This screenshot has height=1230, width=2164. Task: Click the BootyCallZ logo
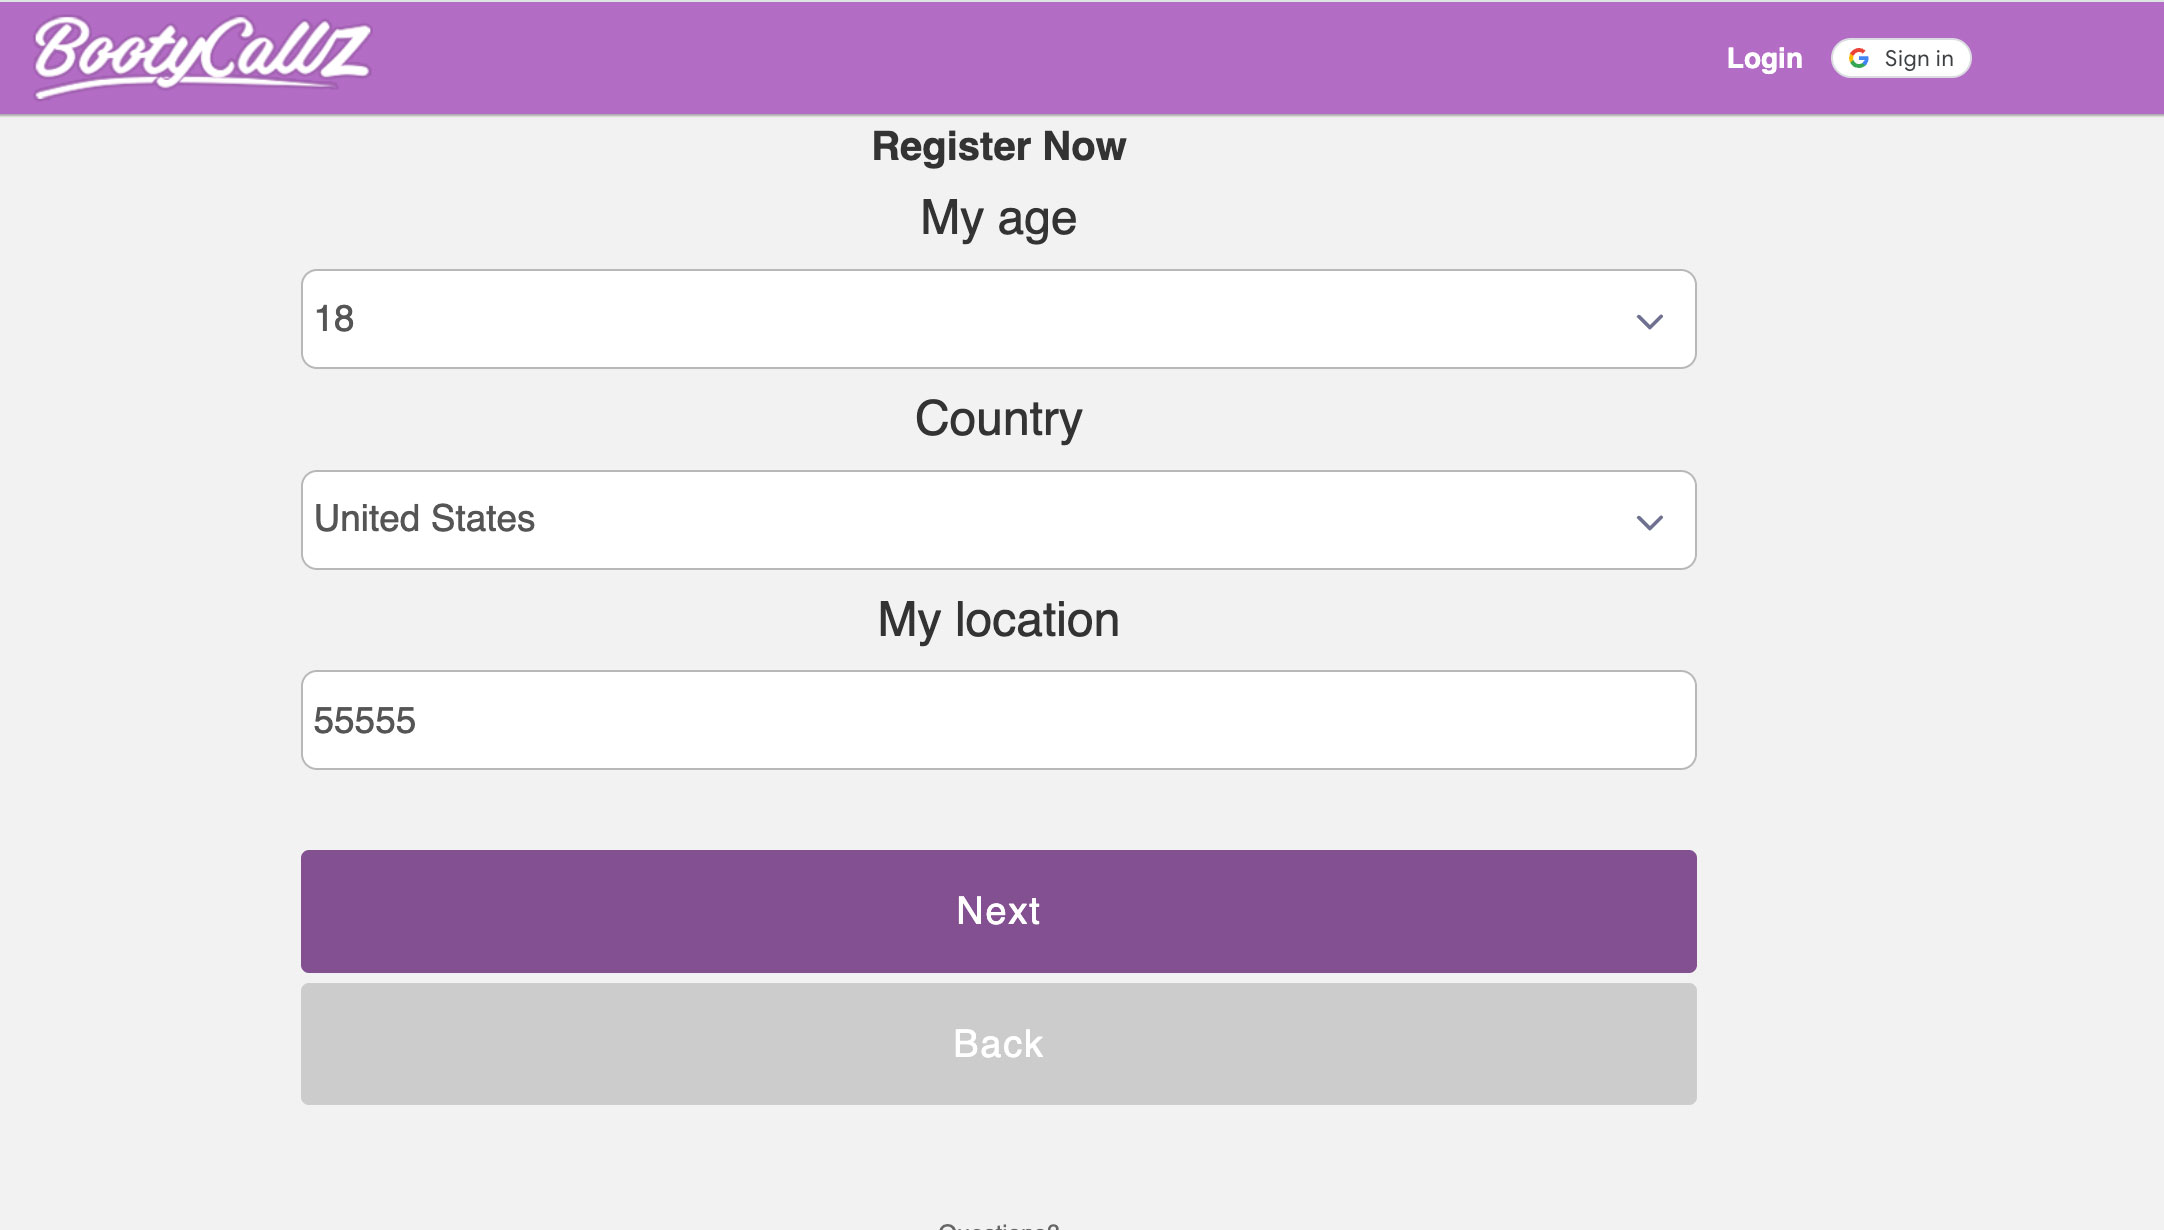pyautogui.click(x=202, y=55)
